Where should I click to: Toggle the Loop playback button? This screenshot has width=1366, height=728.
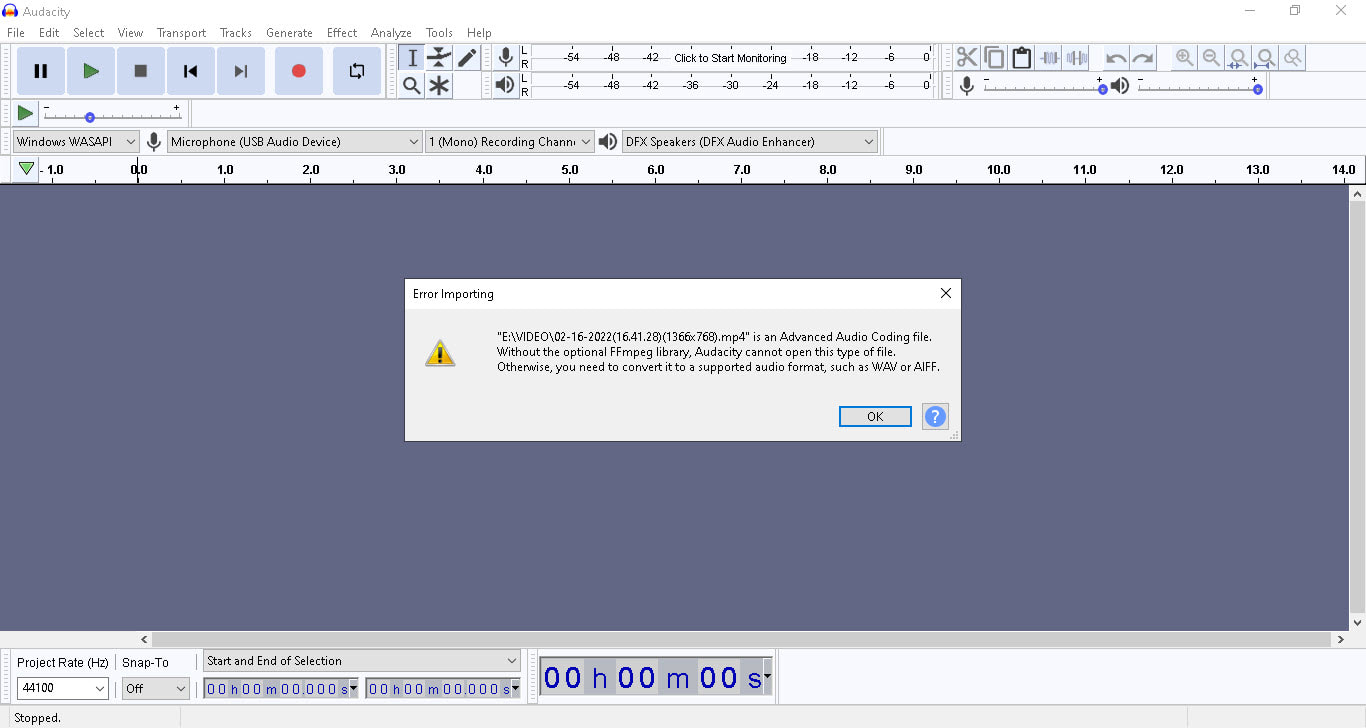(357, 71)
